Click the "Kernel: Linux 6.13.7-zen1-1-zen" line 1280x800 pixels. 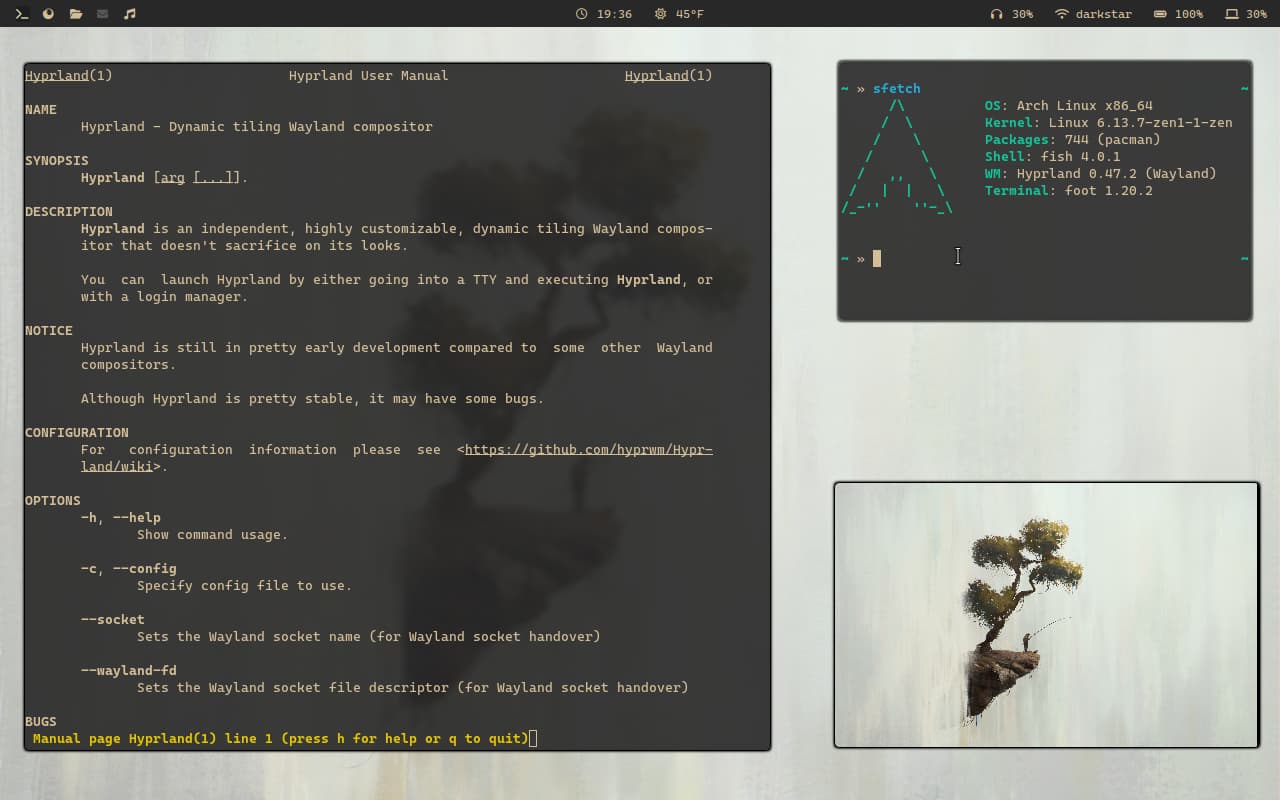point(1109,123)
